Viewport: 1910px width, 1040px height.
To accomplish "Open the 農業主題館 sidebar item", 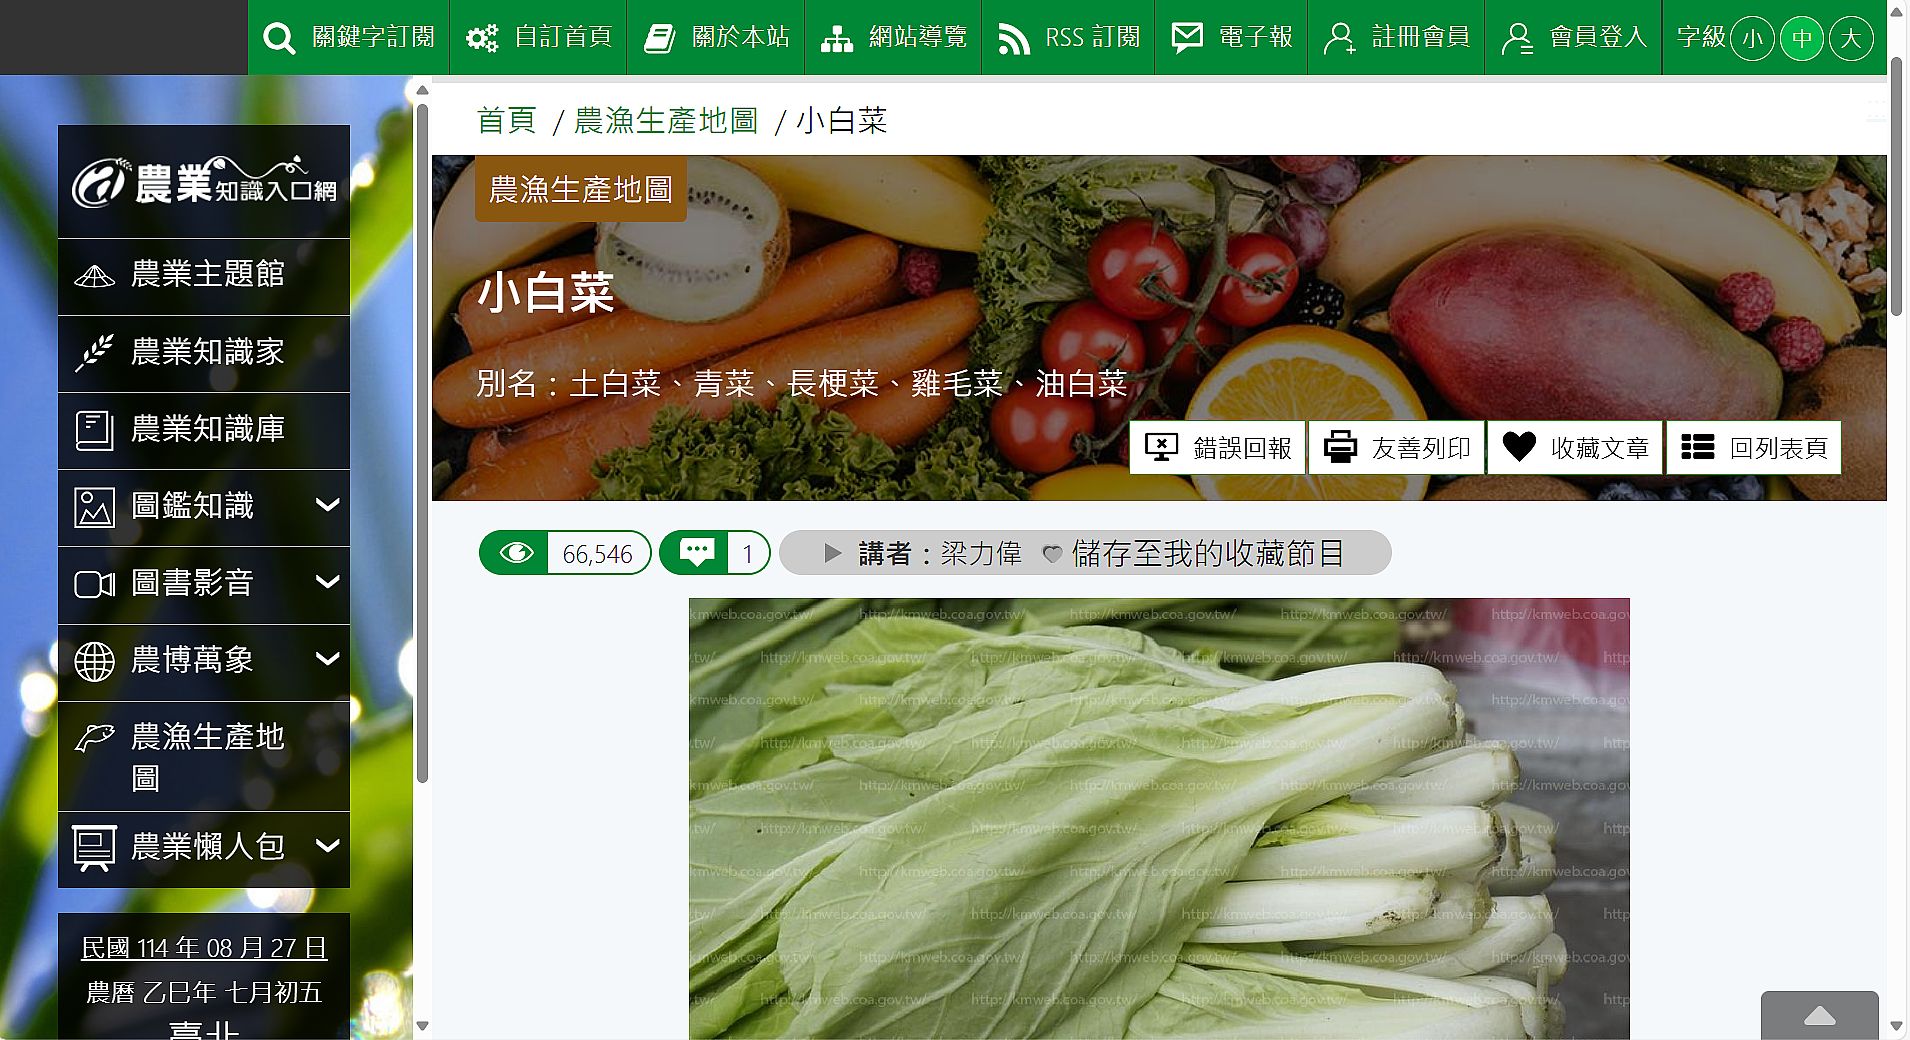I will [x=207, y=275].
